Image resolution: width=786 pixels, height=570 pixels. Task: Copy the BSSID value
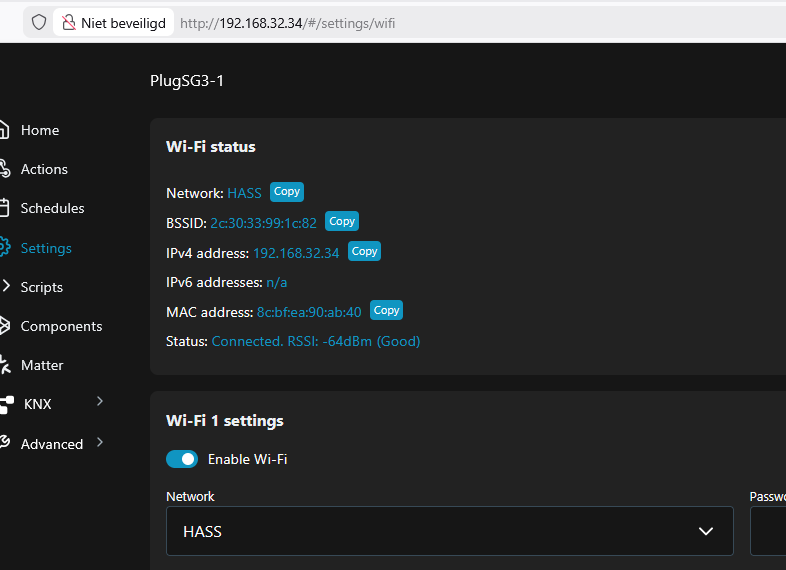tap(342, 221)
